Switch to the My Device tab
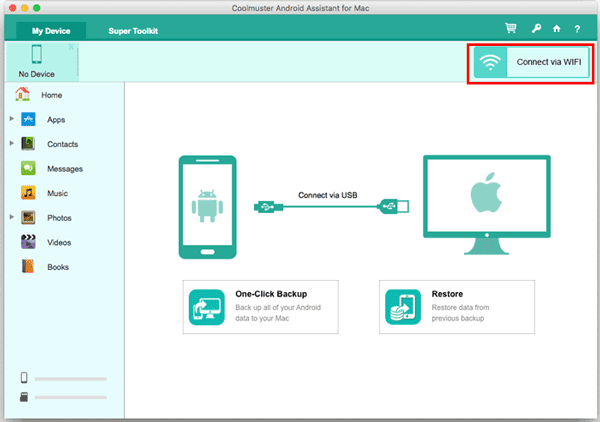This screenshot has height=422, width=600. [51, 31]
